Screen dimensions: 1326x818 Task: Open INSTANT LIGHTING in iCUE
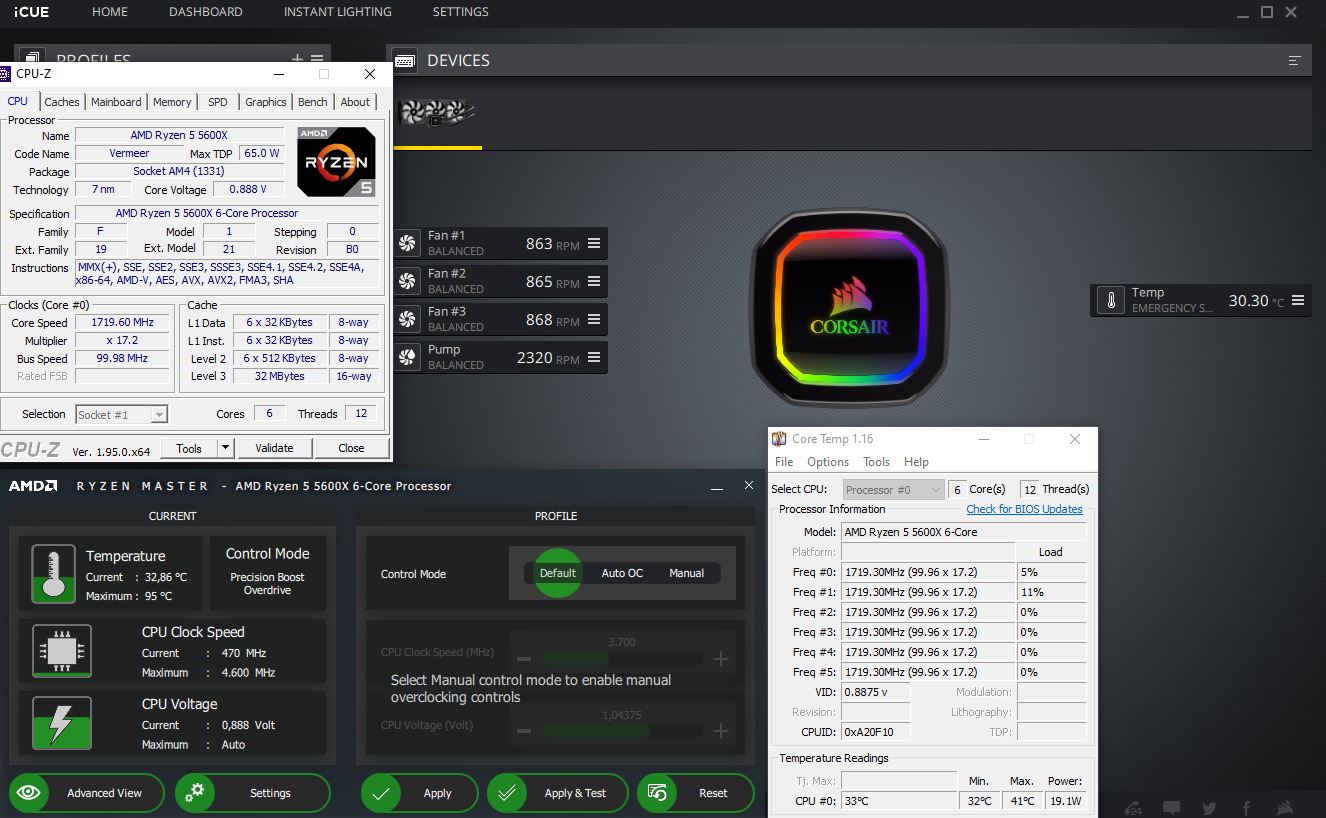point(338,12)
